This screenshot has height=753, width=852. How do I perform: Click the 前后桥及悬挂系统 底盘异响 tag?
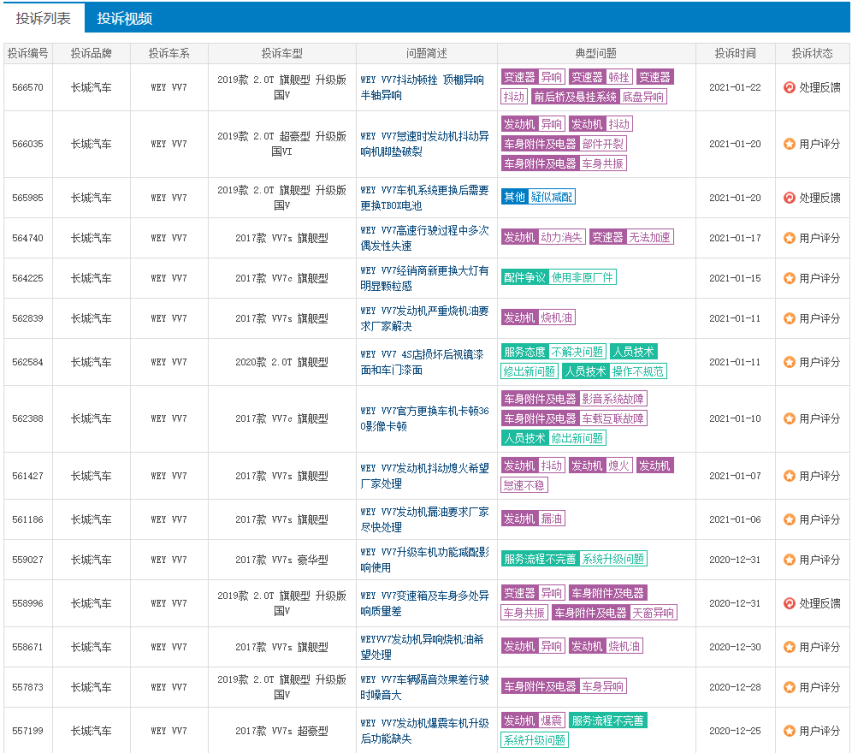(599, 97)
